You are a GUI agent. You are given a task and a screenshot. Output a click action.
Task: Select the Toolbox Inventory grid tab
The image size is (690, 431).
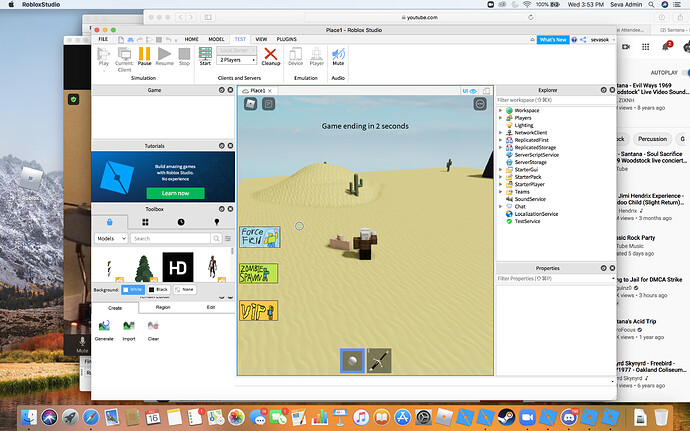[145, 222]
